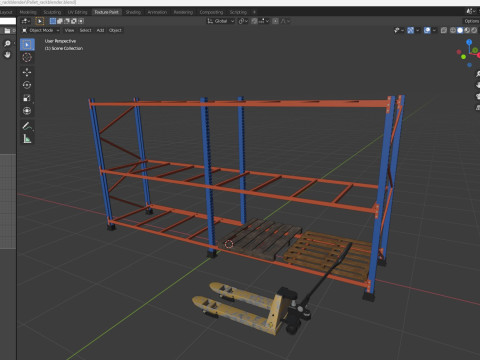This screenshot has width=480, height=360.
Task: Switch to Solid viewport shading
Action: pos(460,30)
